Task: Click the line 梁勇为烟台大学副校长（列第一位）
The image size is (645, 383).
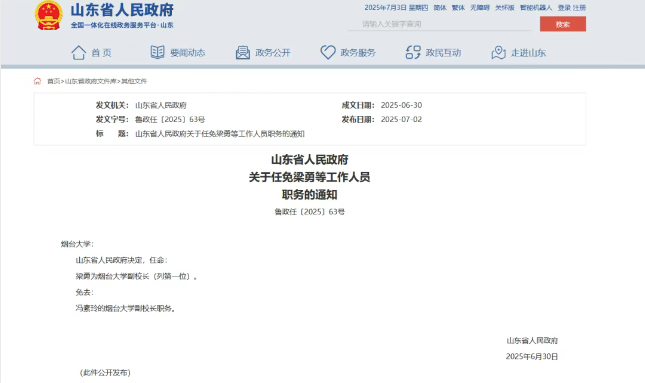Action: point(136,276)
